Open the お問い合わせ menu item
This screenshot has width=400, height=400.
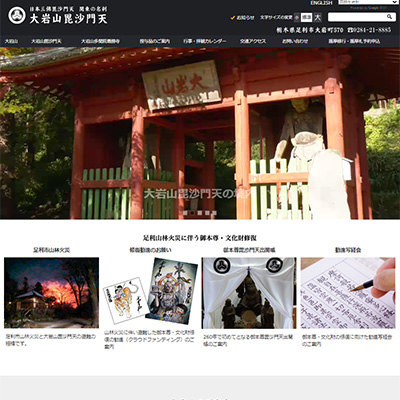[295, 41]
